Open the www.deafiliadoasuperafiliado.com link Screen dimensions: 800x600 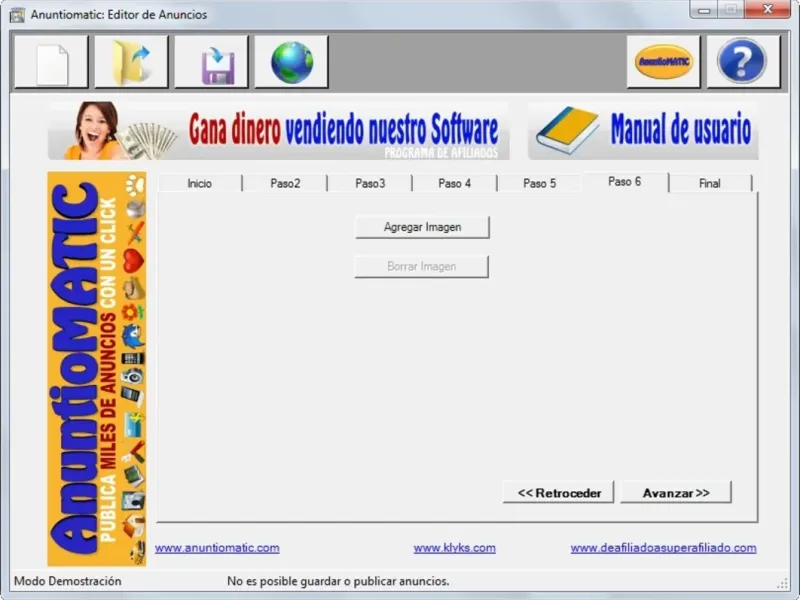coord(663,548)
